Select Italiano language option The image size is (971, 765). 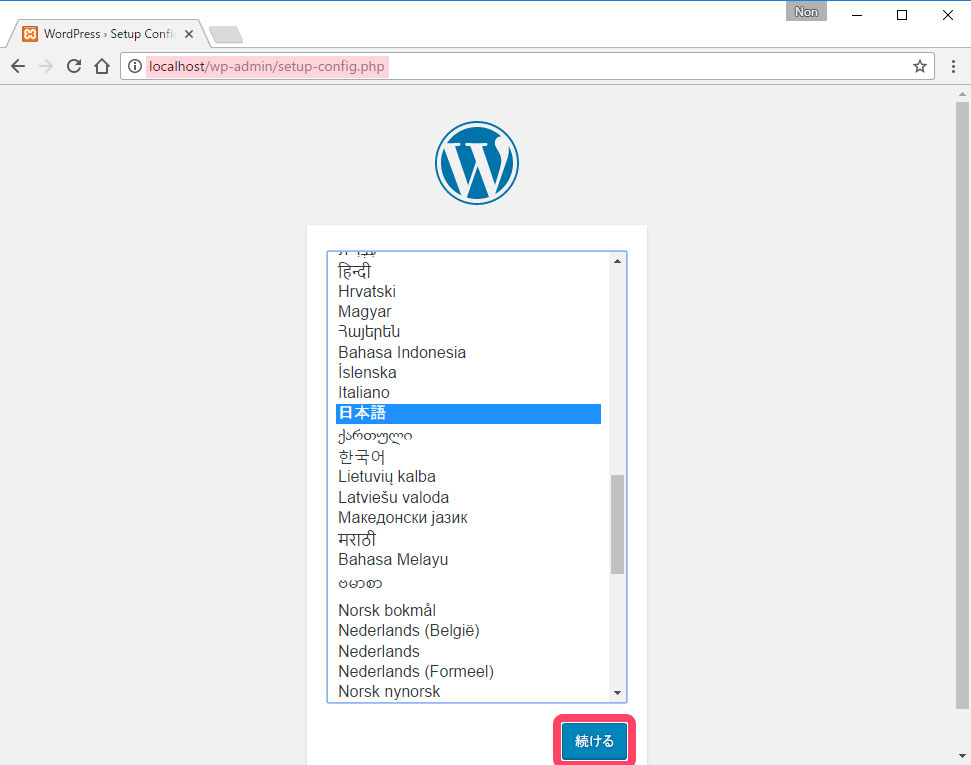pos(468,393)
